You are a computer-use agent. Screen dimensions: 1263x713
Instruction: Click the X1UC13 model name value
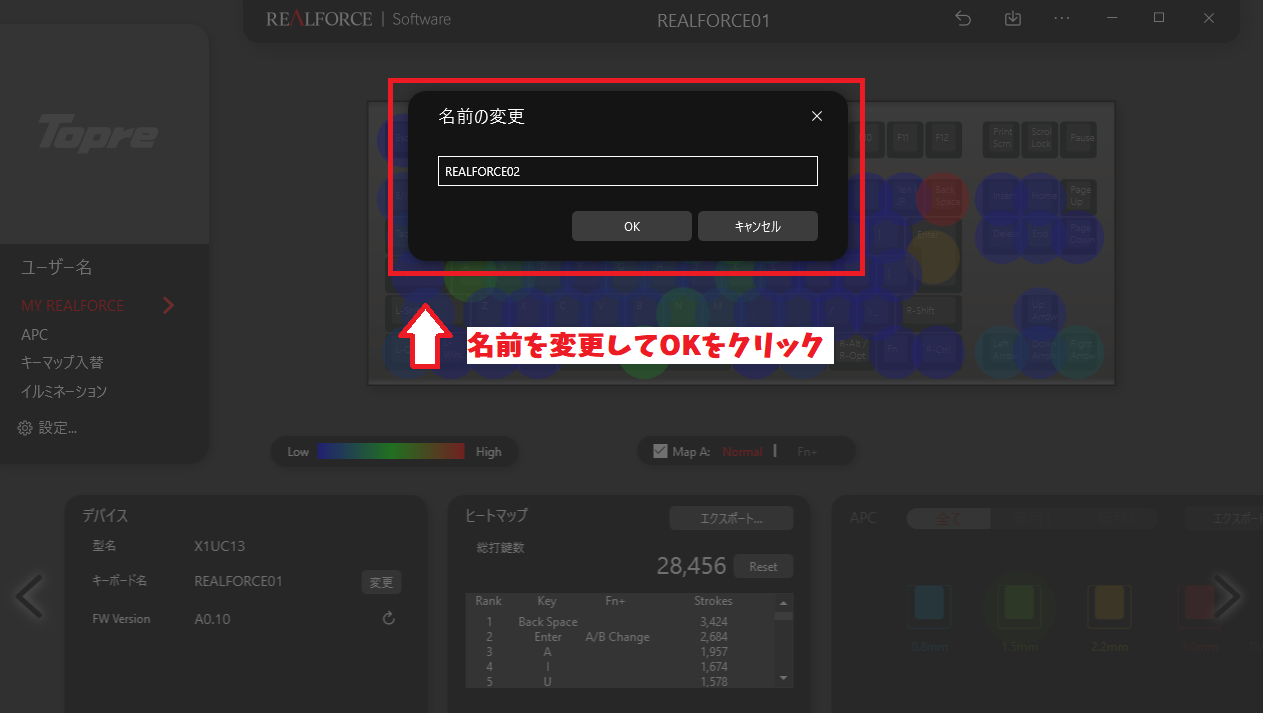click(219, 546)
